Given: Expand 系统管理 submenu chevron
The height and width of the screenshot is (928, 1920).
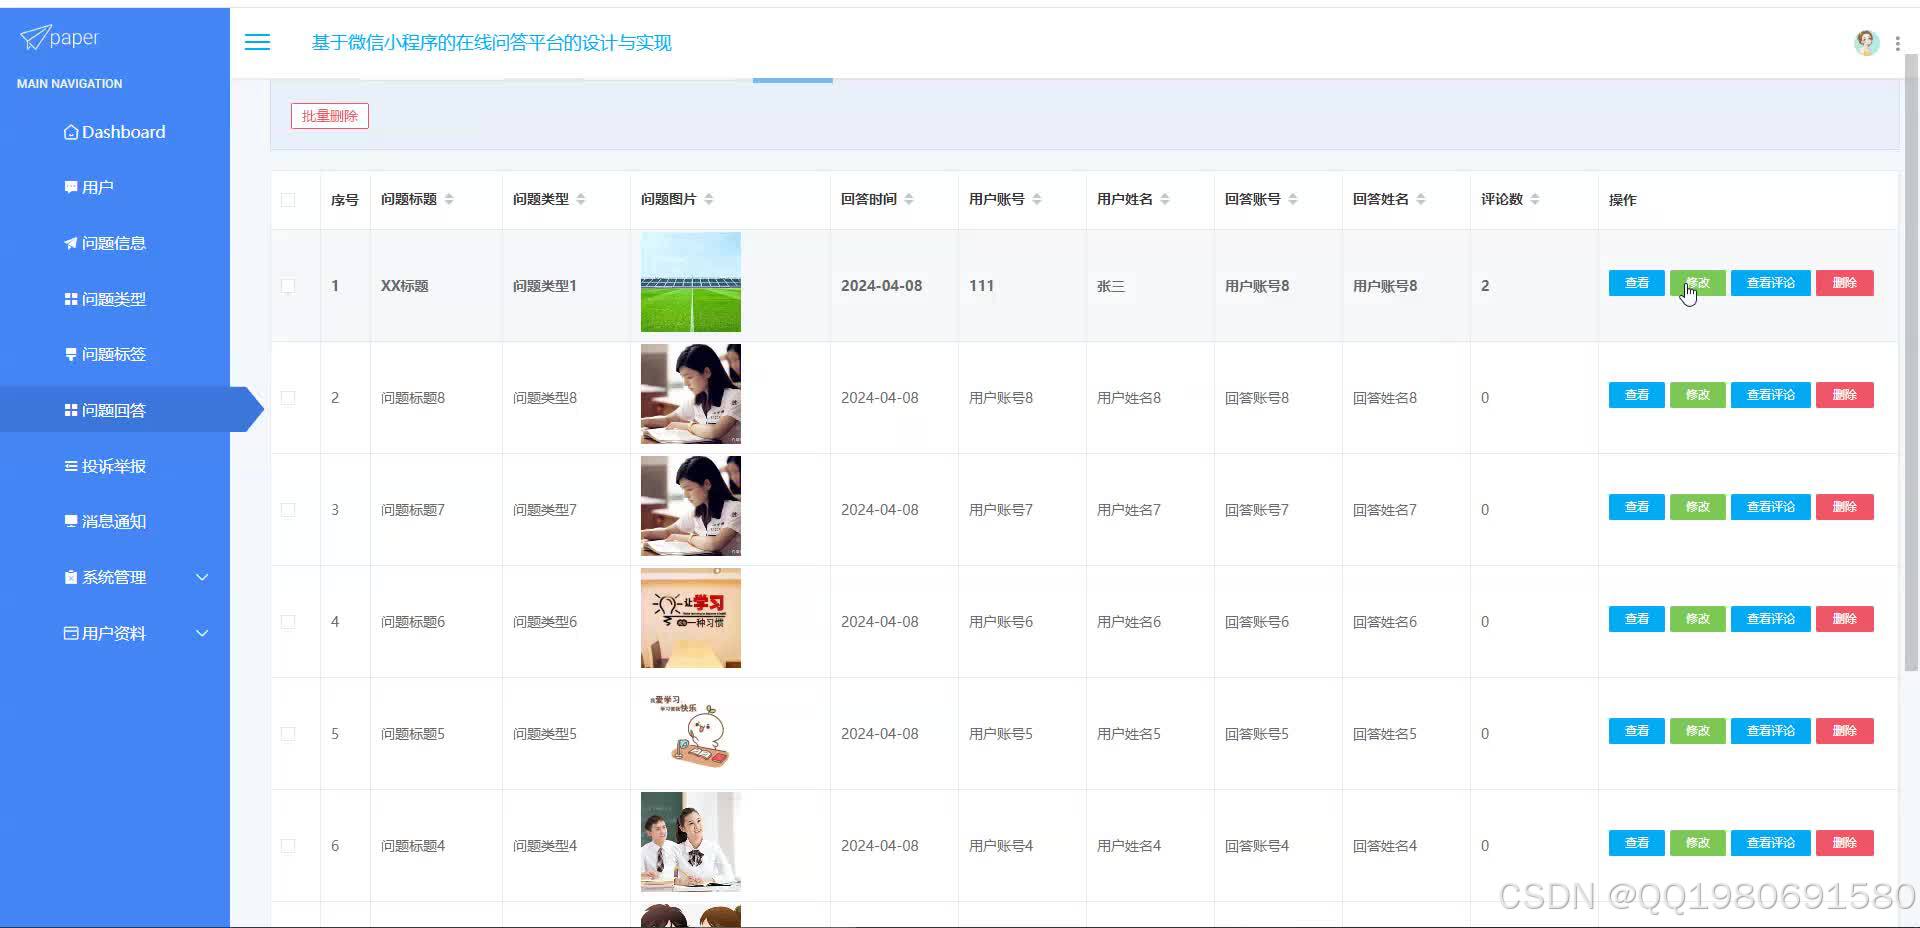Looking at the screenshot, I should coord(202,577).
